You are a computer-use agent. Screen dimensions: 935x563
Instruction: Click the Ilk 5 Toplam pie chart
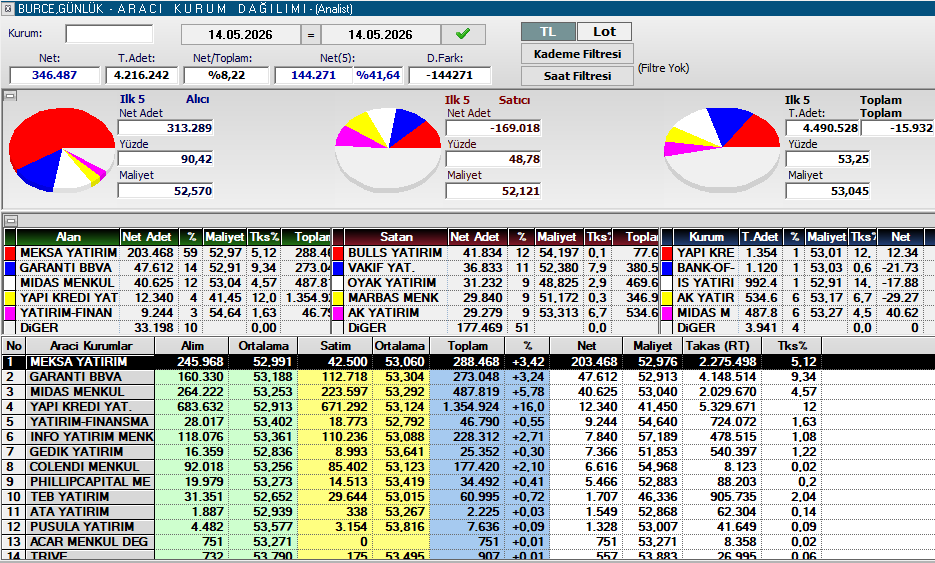click(x=722, y=150)
